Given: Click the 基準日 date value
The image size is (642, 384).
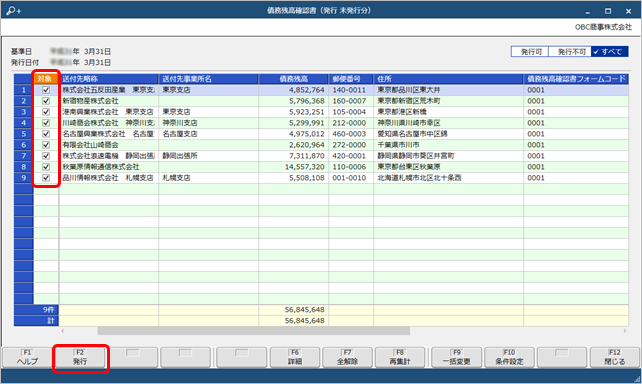Looking at the screenshot, I should (x=81, y=52).
